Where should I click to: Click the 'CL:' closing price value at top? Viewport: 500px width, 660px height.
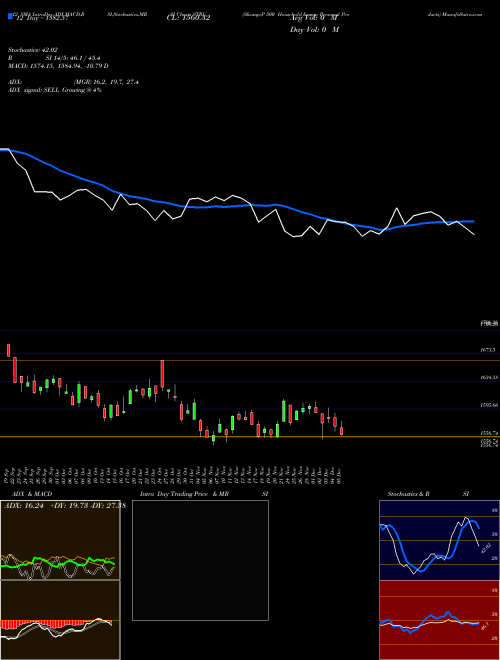[x=188, y=18]
